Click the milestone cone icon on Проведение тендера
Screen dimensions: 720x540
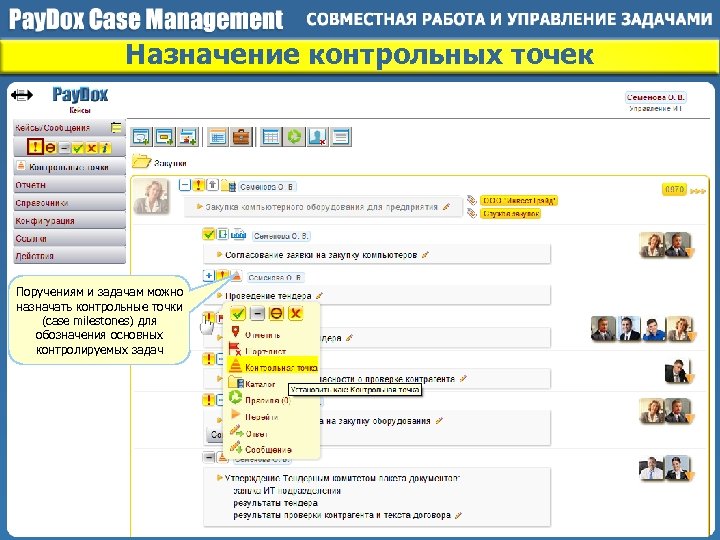pos(236,276)
